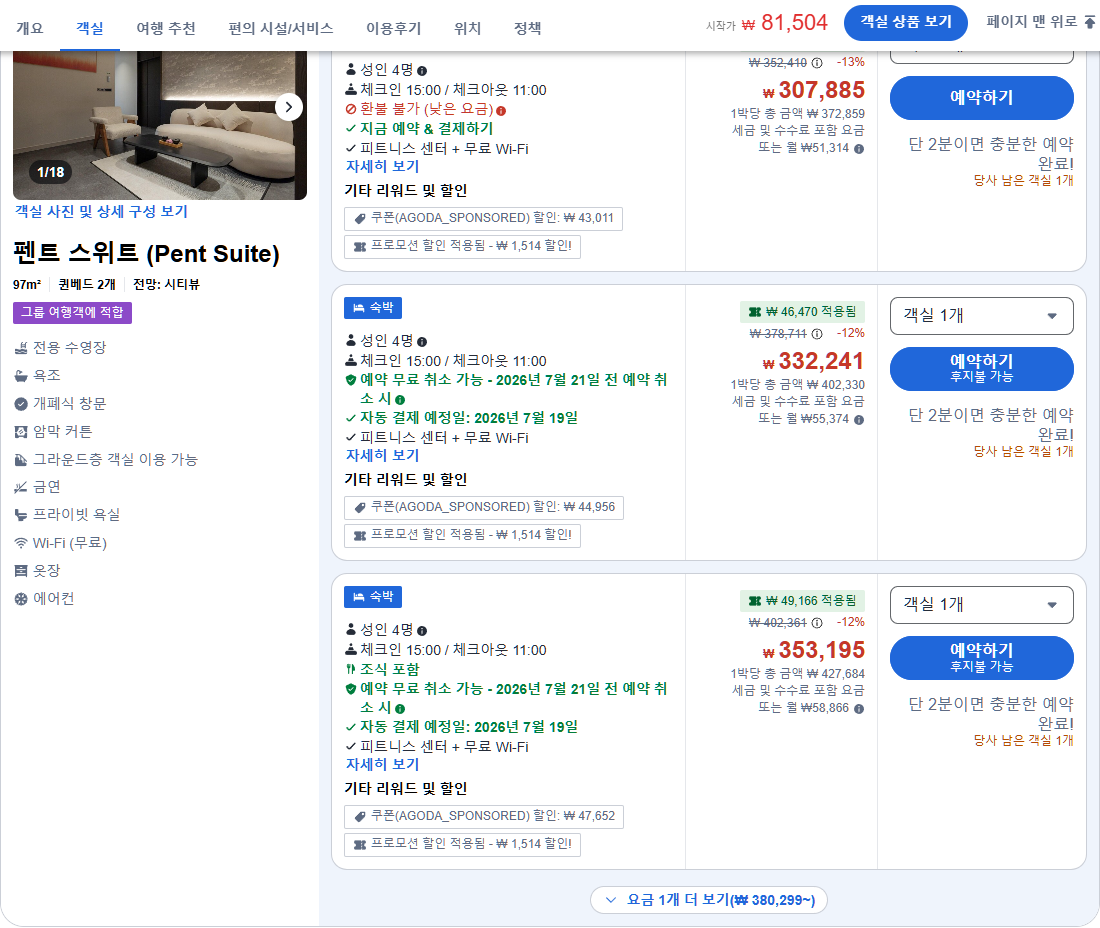The width and height of the screenshot is (1100, 928).
Task: Expand 요금 1개 더 보기 rates
Action: coord(709,900)
